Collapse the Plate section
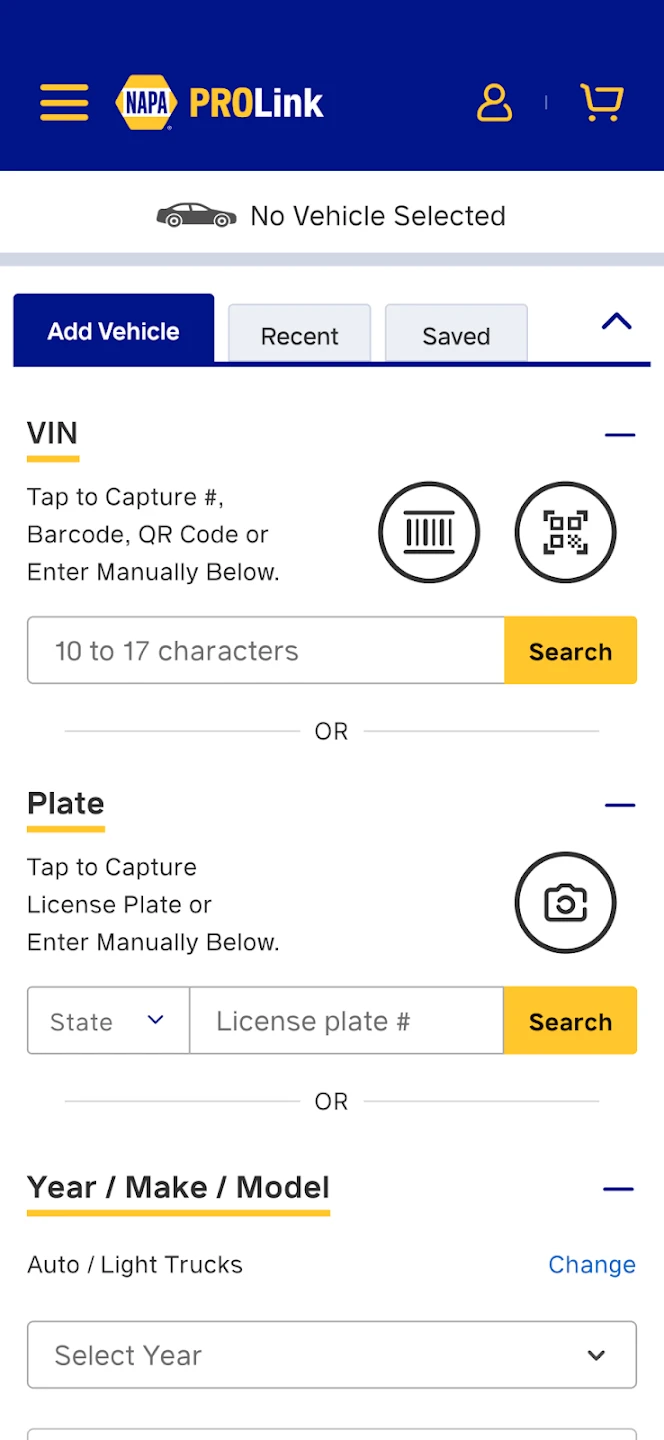Viewport: 664px width, 1440px height. [x=620, y=805]
